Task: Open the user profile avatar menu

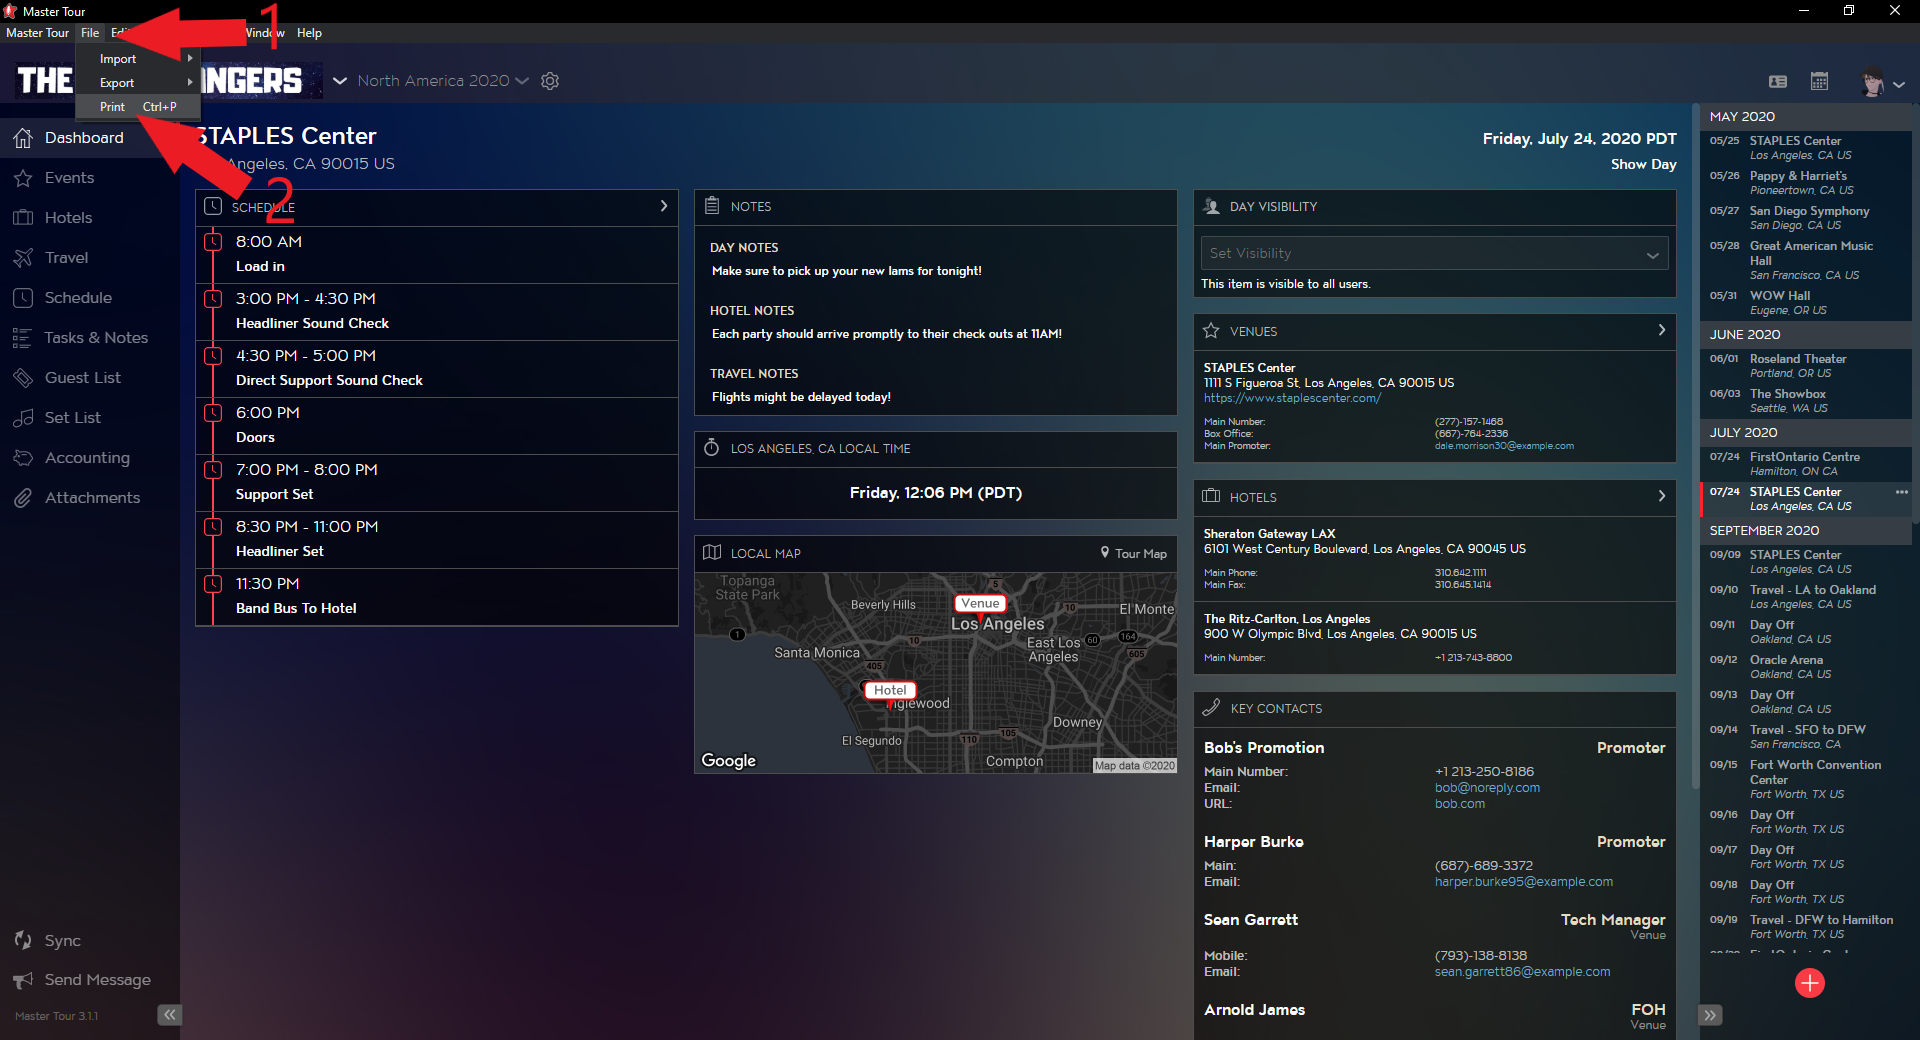Action: [1881, 83]
